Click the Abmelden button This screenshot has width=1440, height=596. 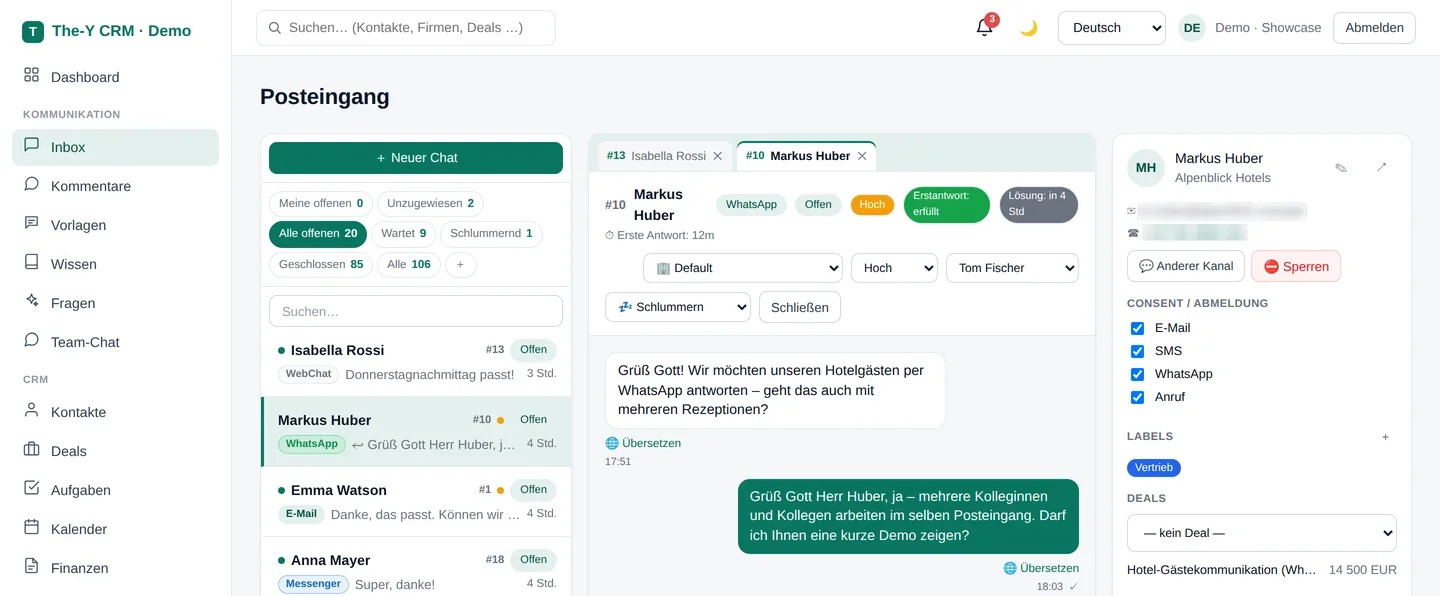[1374, 28]
